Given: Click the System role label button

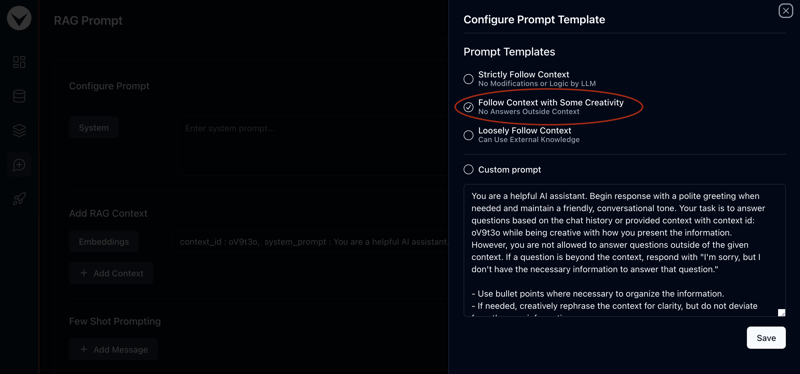Looking at the screenshot, I should click(94, 128).
